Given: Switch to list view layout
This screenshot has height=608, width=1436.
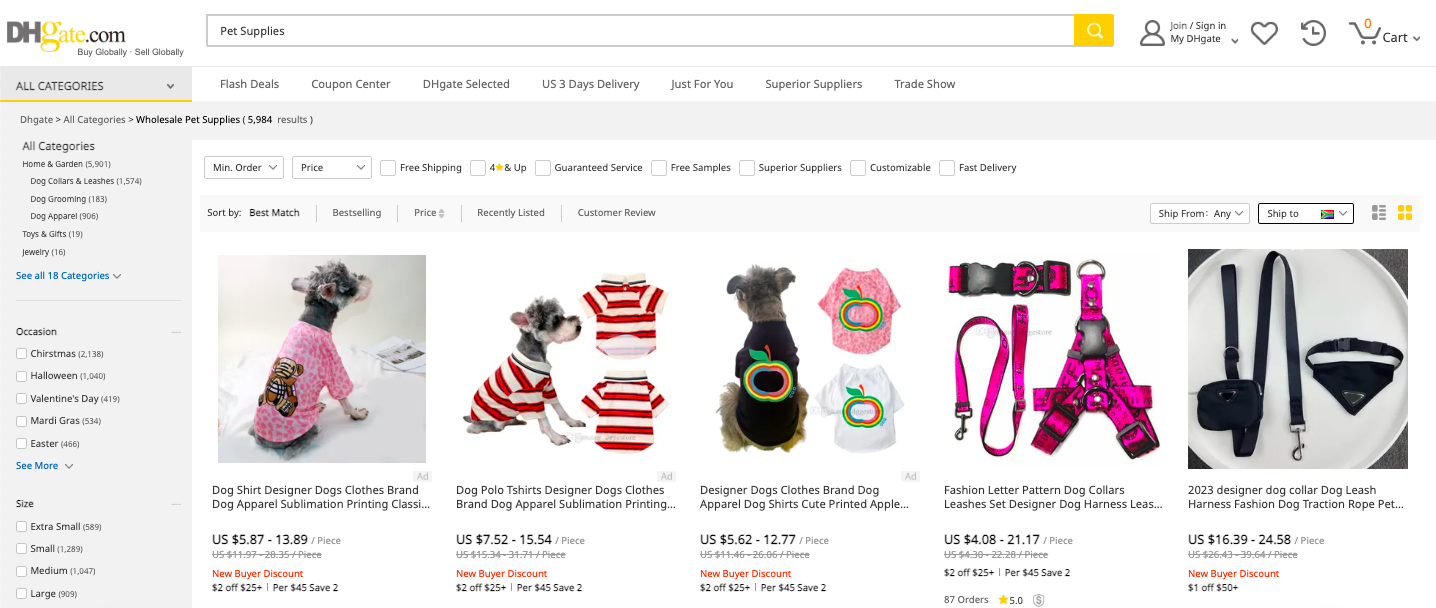Looking at the screenshot, I should point(1378,212).
